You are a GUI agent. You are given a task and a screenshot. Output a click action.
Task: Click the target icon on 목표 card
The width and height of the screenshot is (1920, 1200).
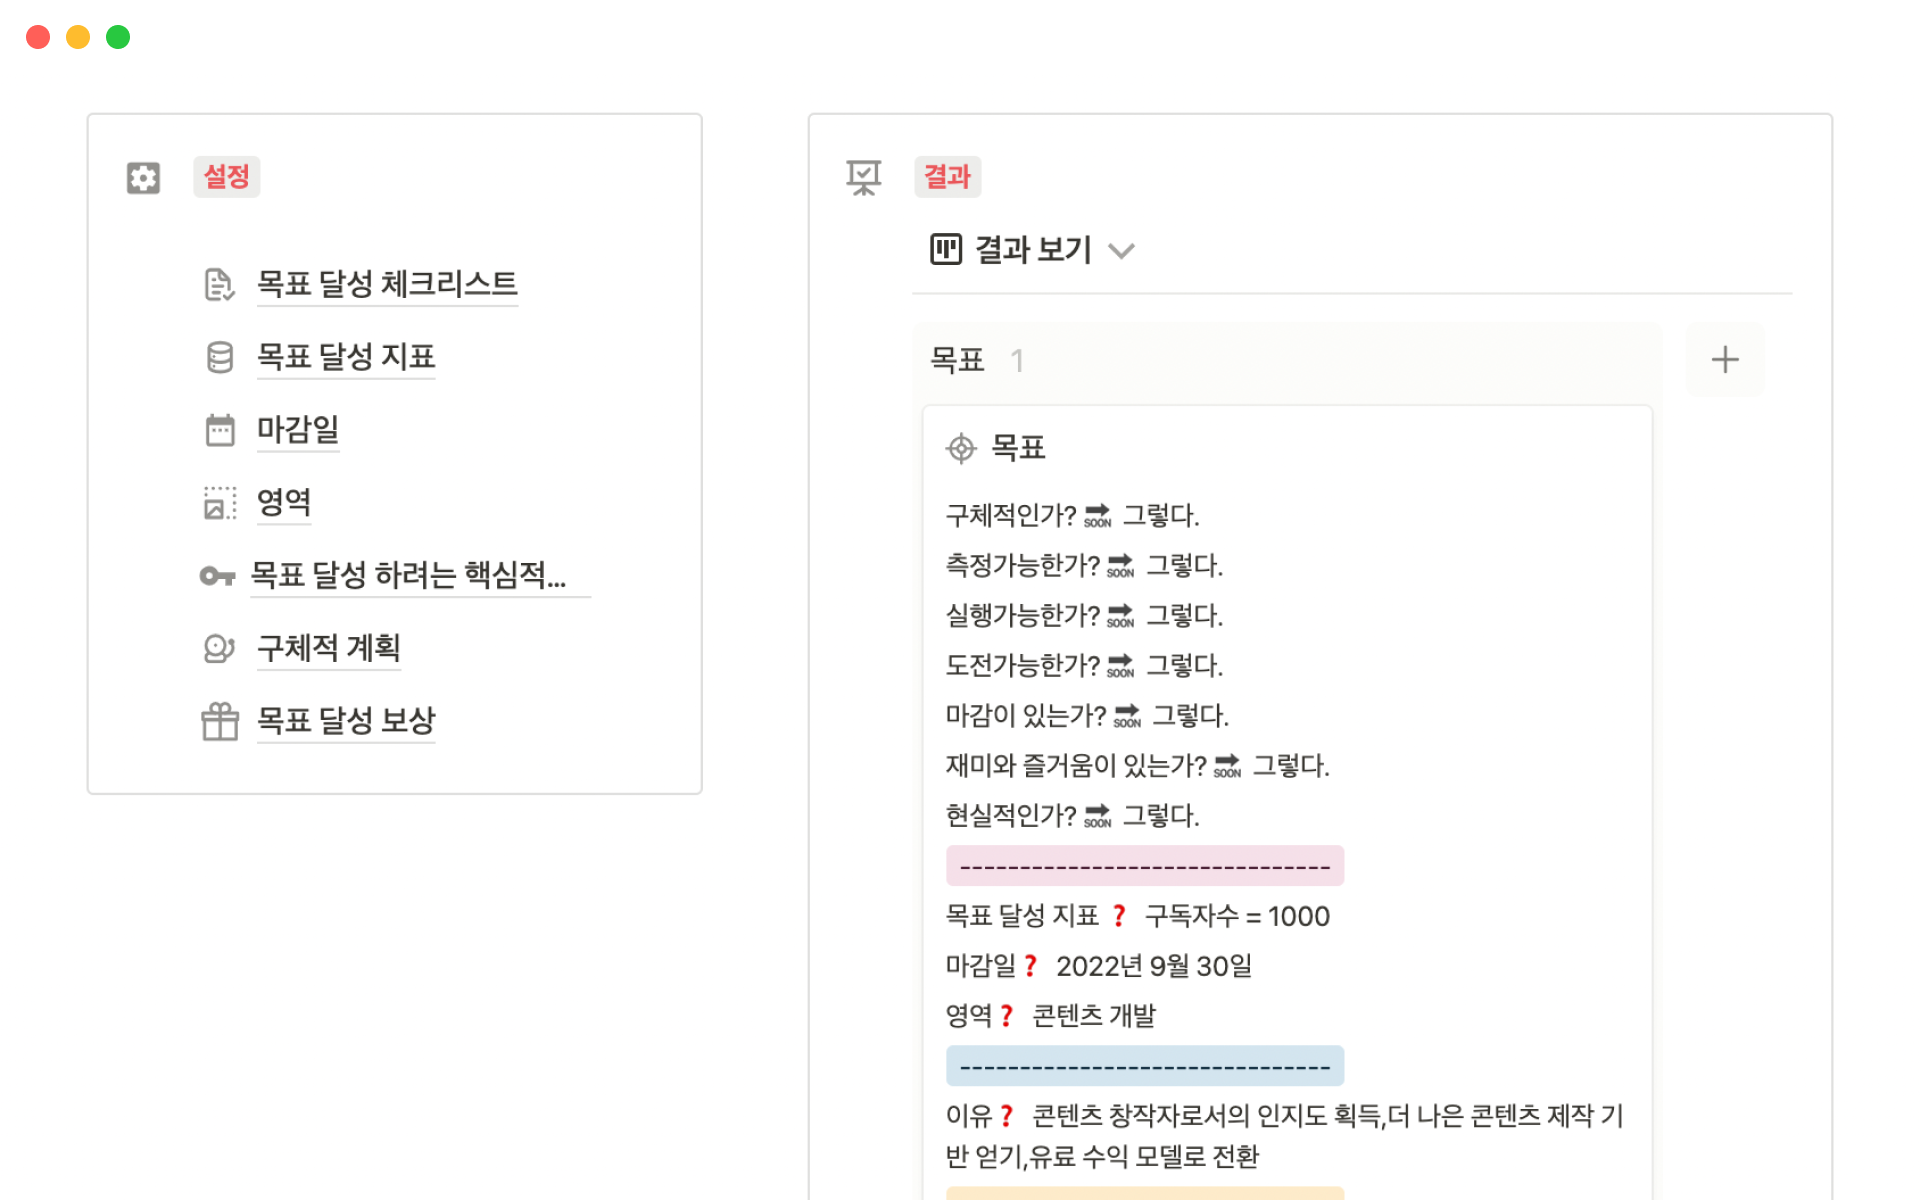(x=961, y=448)
